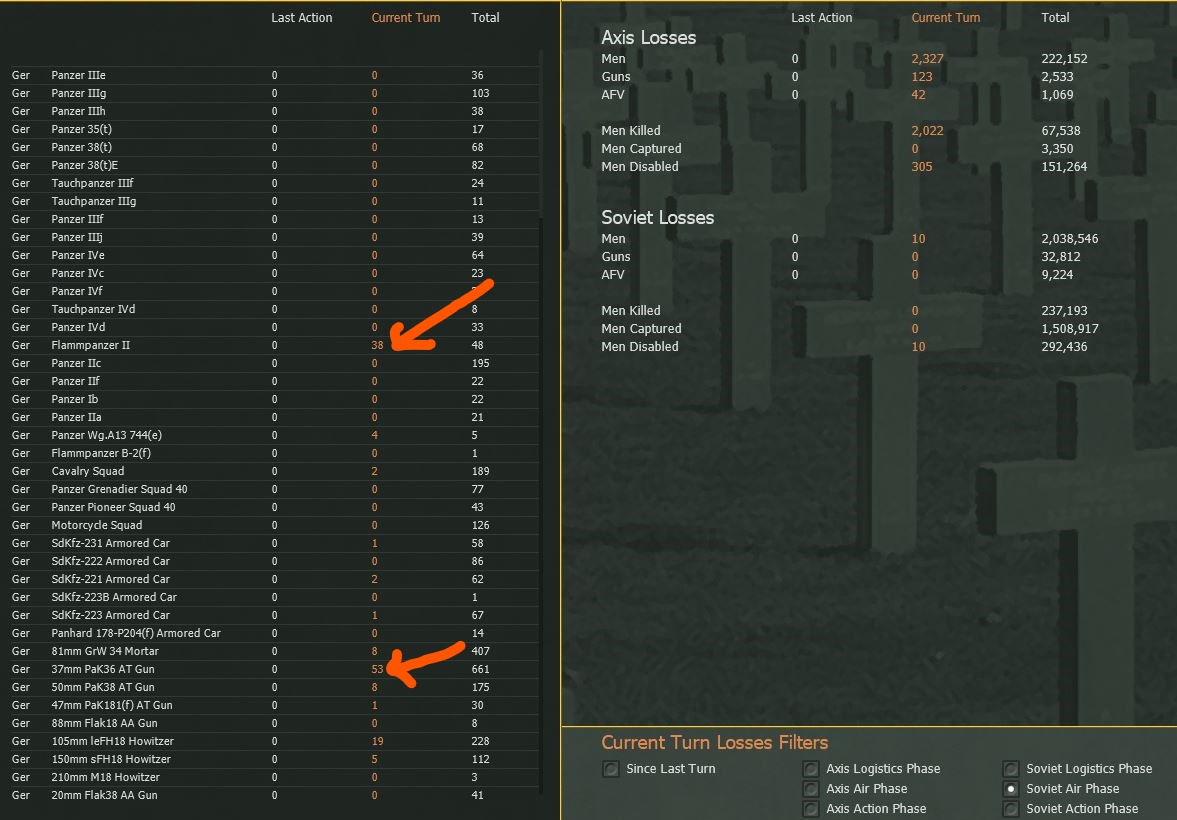
Task: Select the Since Last Turn filter
Action: 610,768
